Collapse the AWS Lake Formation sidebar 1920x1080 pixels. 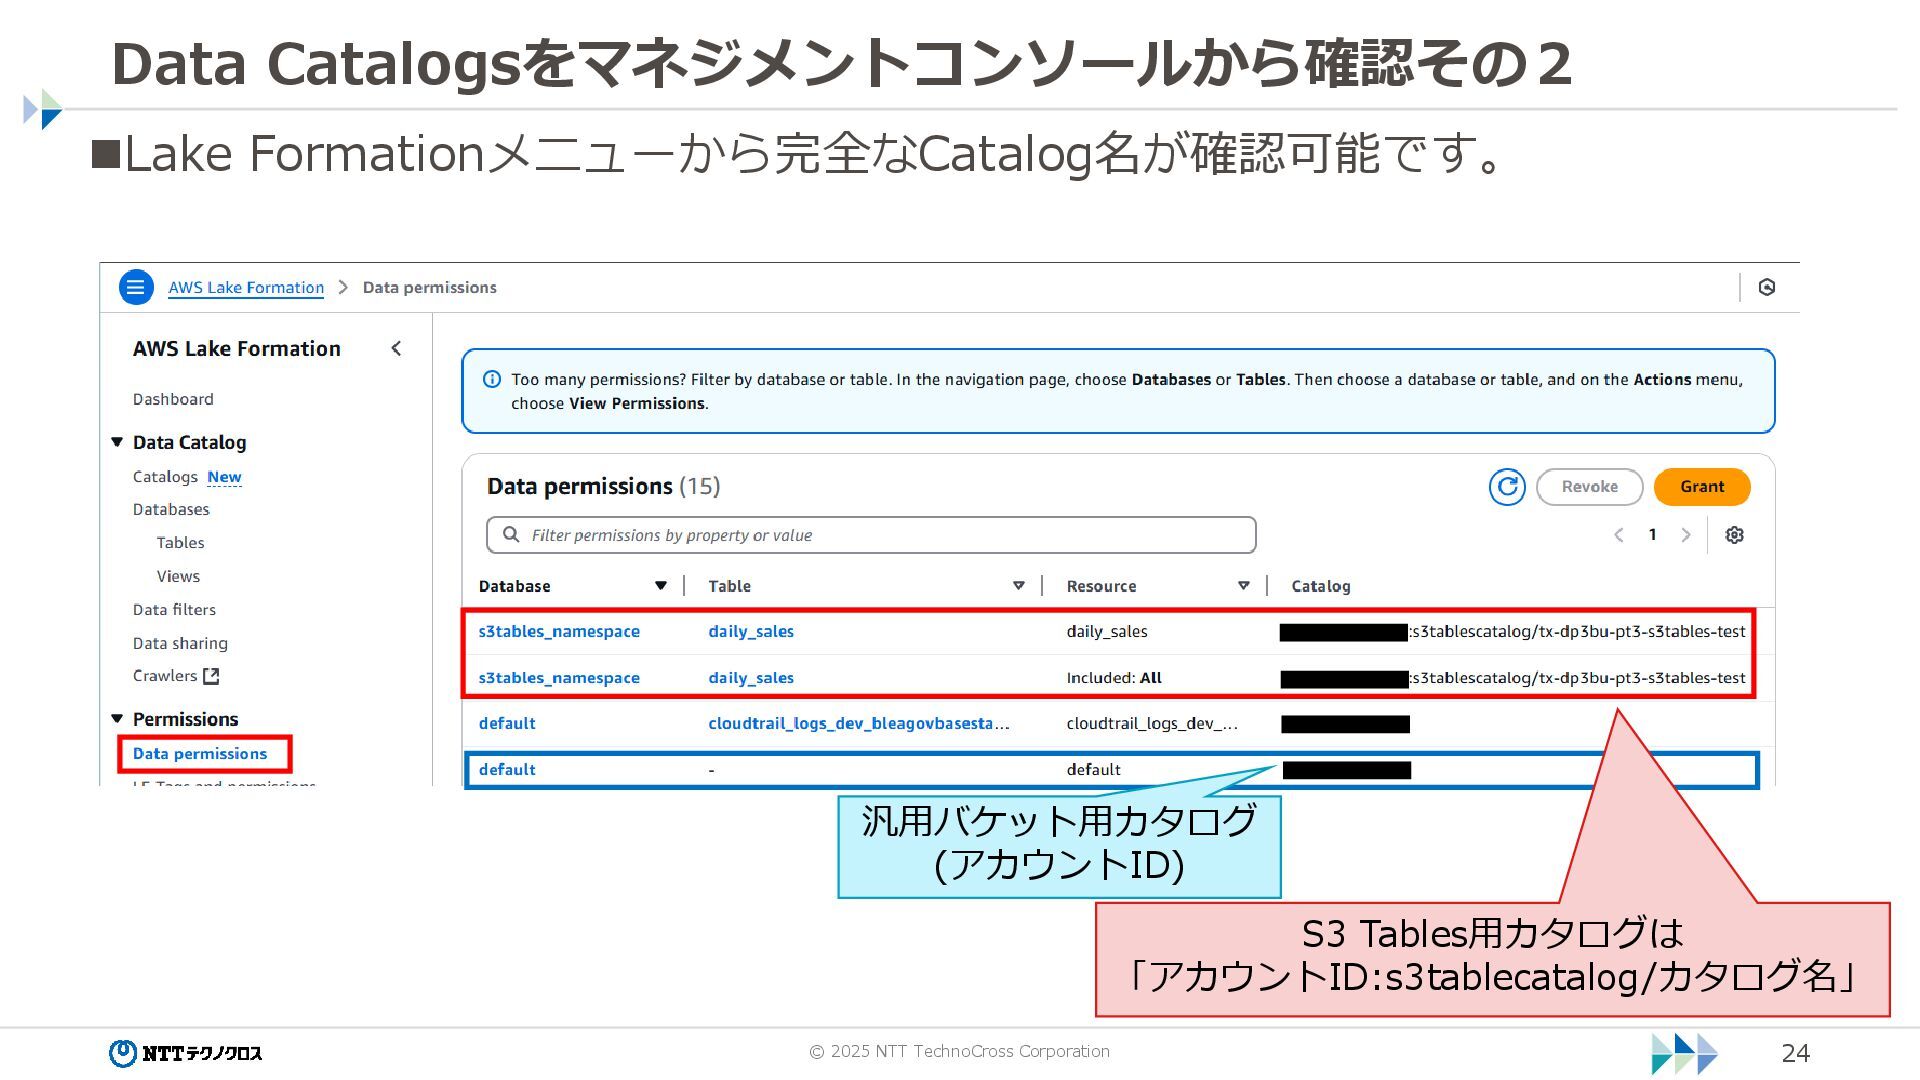[396, 348]
